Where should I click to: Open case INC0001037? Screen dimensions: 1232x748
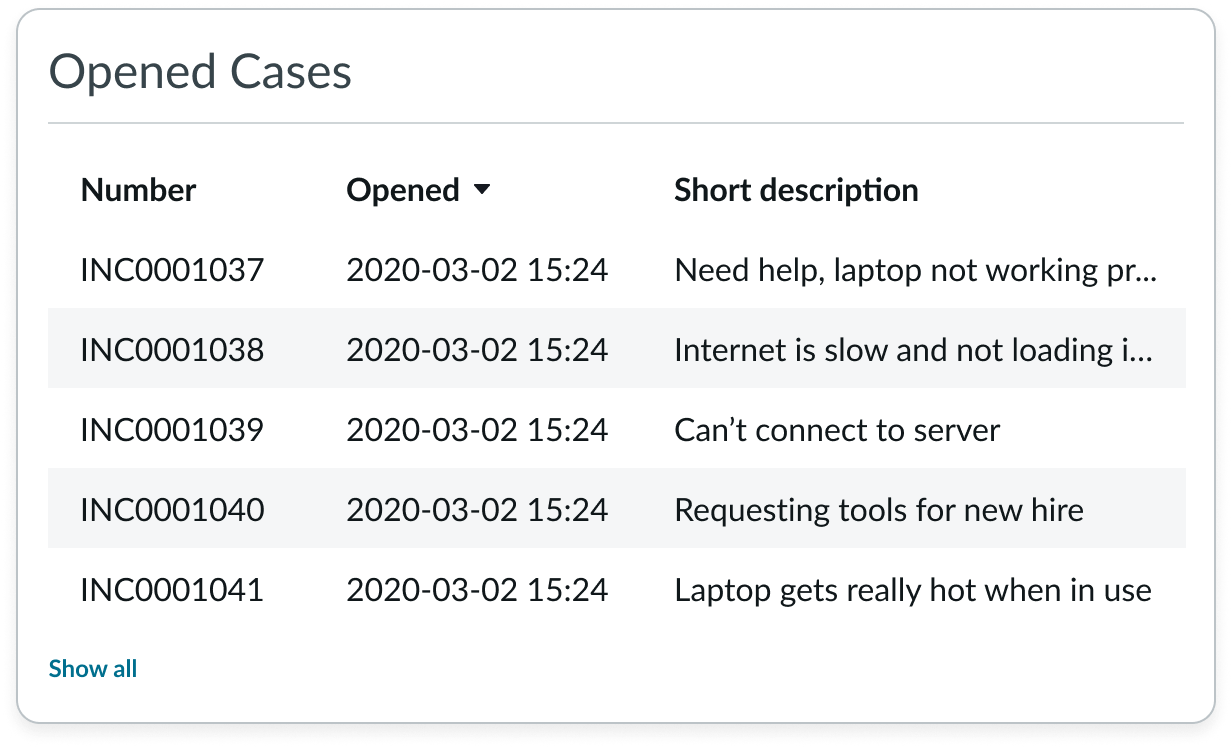(172, 270)
